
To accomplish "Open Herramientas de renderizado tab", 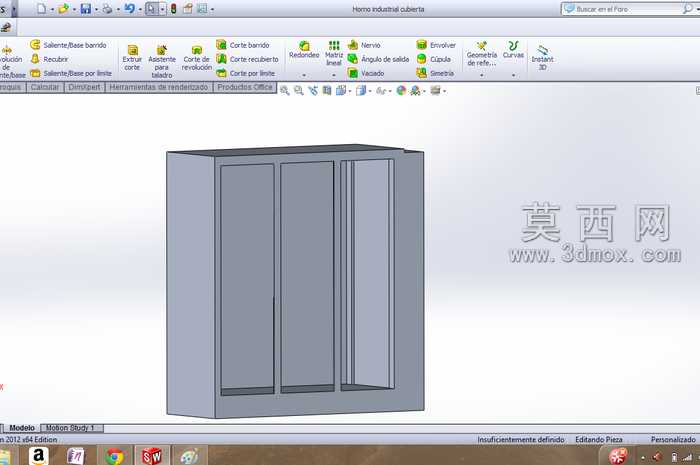I will pyautogui.click(x=158, y=87).
